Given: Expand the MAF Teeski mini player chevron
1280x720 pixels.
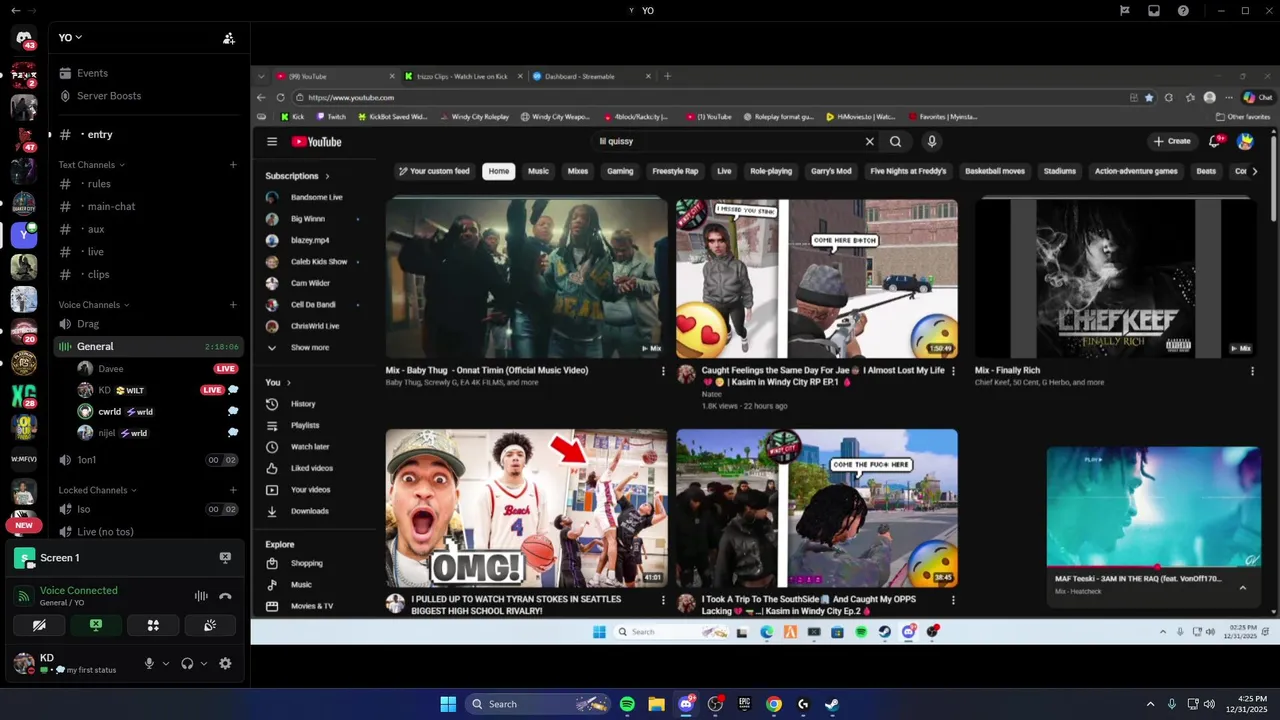Looking at the screenshot, I should 1243,588.
